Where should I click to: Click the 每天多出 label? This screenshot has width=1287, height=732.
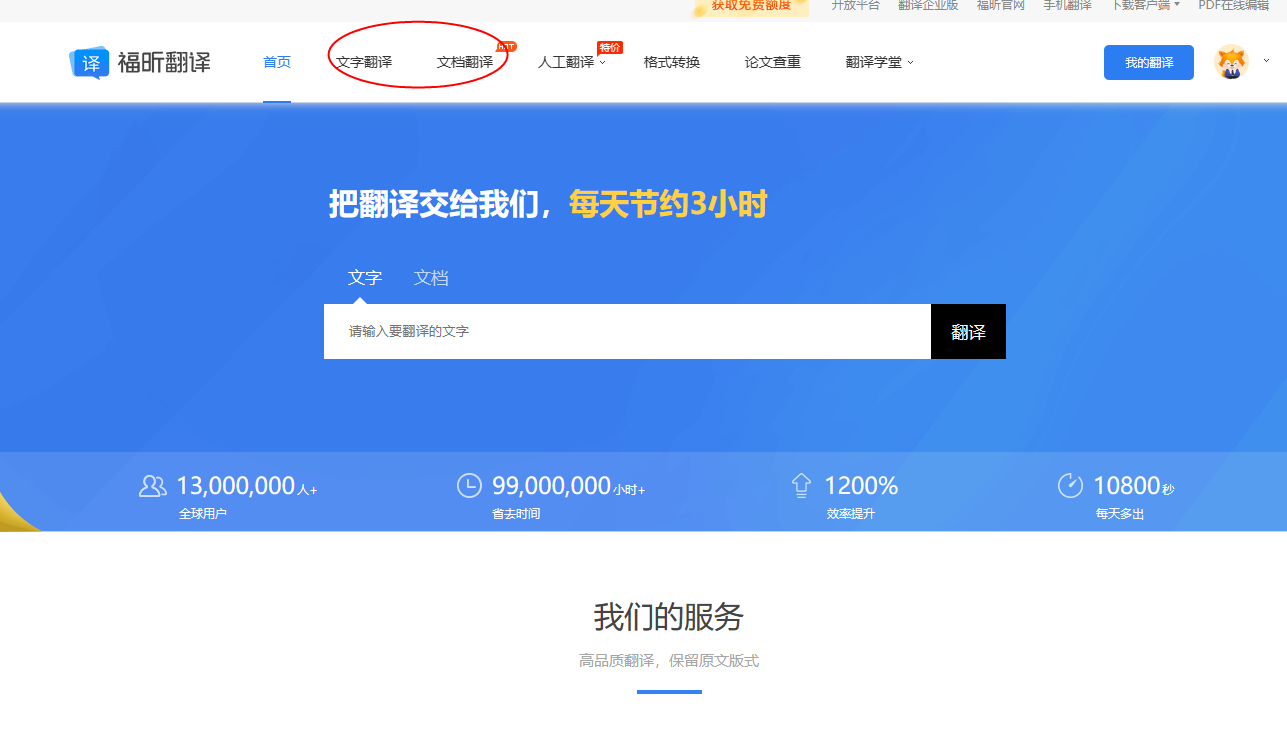coord(1119,514)
